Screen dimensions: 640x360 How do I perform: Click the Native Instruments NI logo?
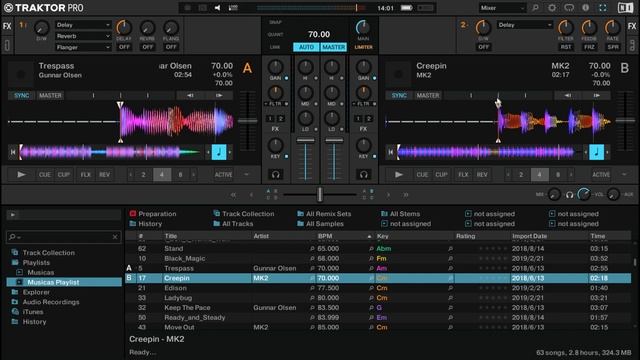625,8
